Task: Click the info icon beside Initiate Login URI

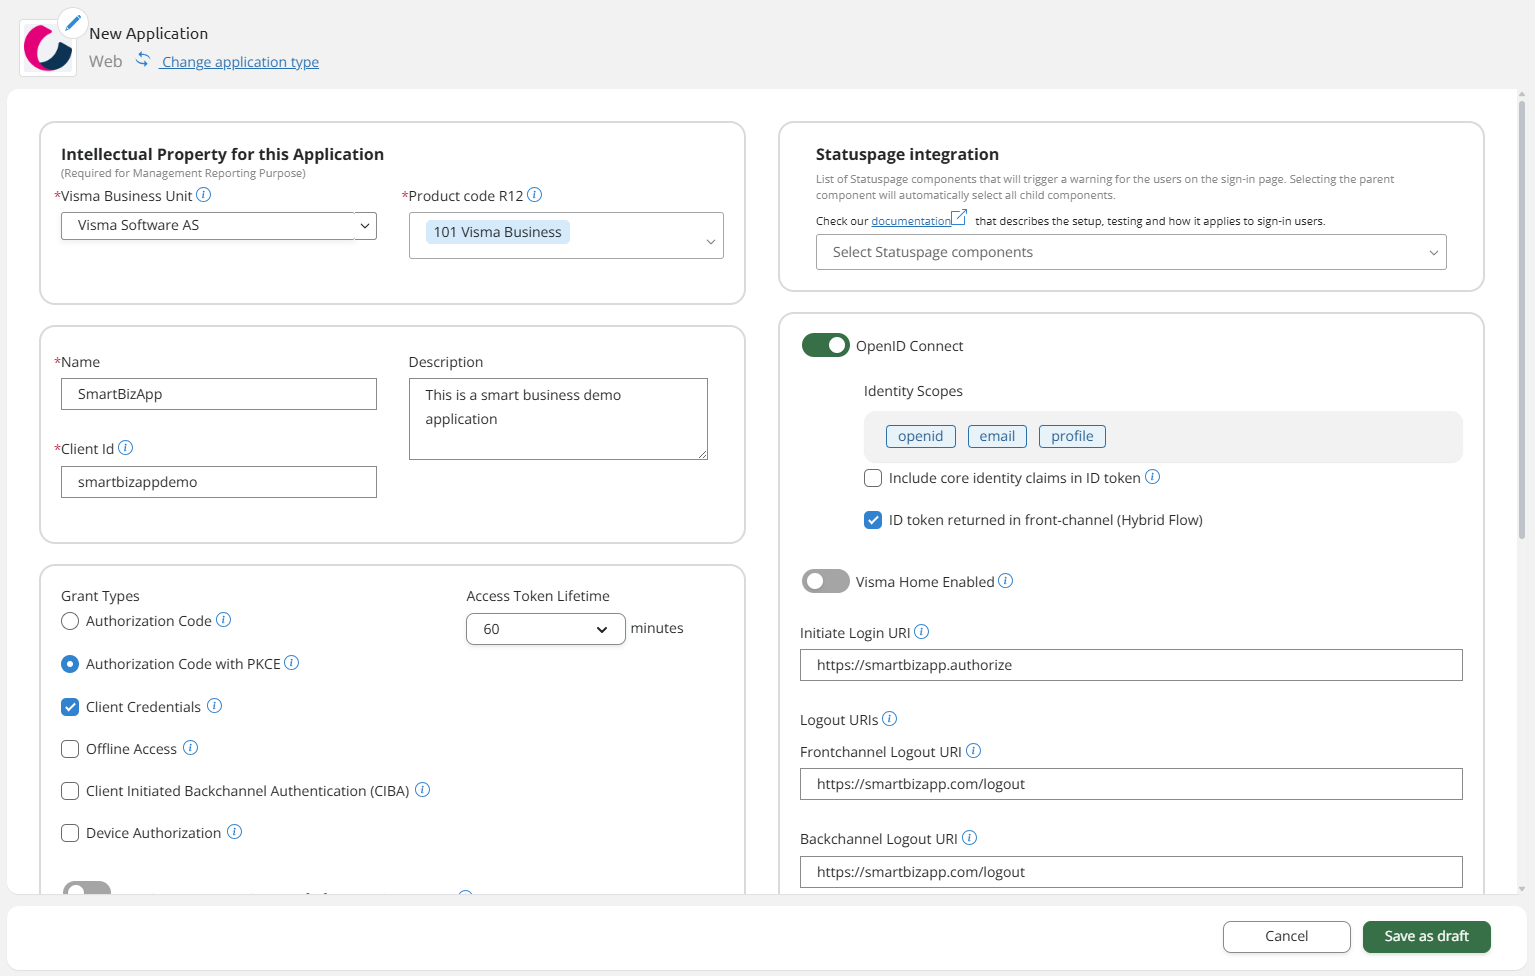Action: tap(922, 631)
